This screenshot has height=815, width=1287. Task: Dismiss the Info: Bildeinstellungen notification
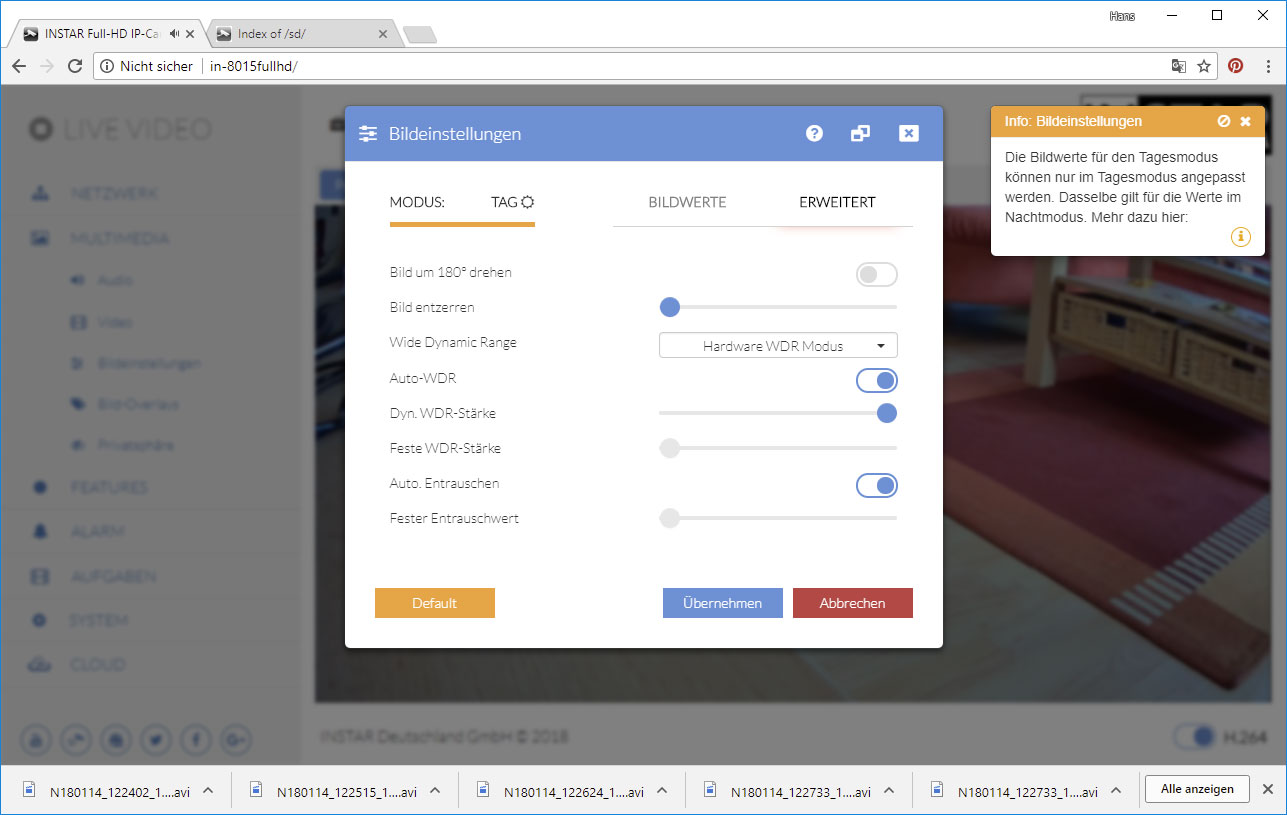1245,121
